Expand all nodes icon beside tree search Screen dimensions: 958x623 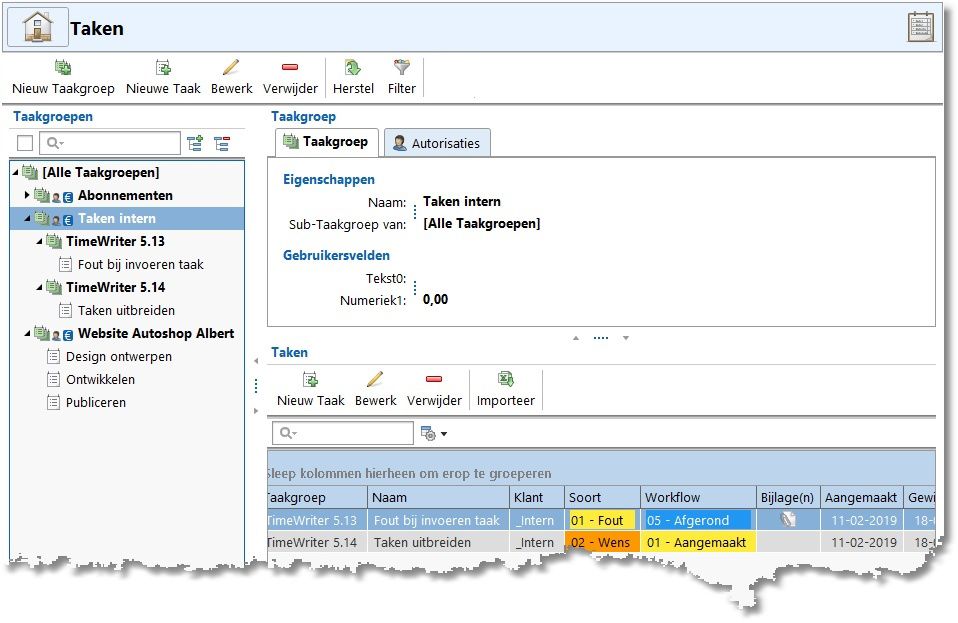pos(195,143)
